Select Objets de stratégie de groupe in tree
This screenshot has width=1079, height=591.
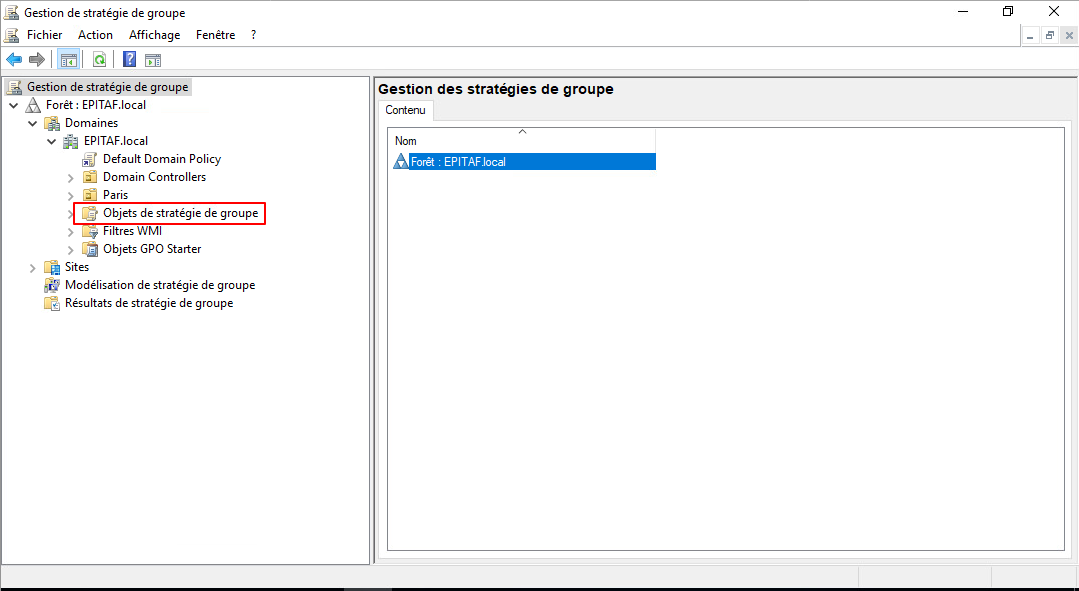(180, 213)
